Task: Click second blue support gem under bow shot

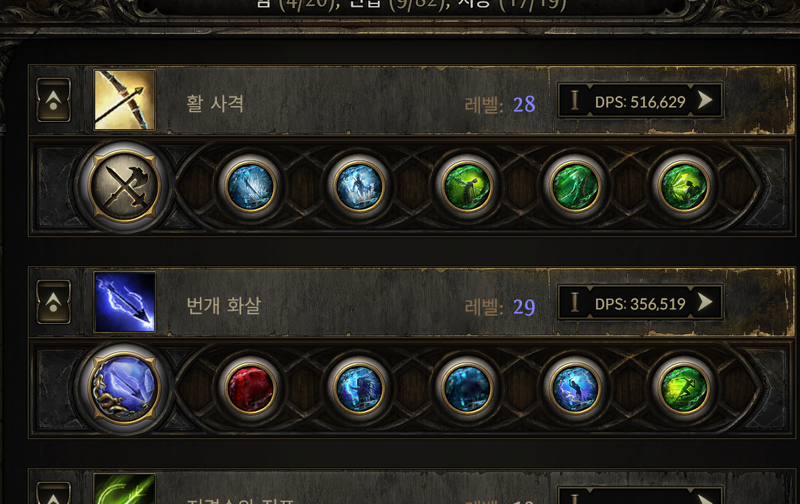Action: tap(359, 186)
